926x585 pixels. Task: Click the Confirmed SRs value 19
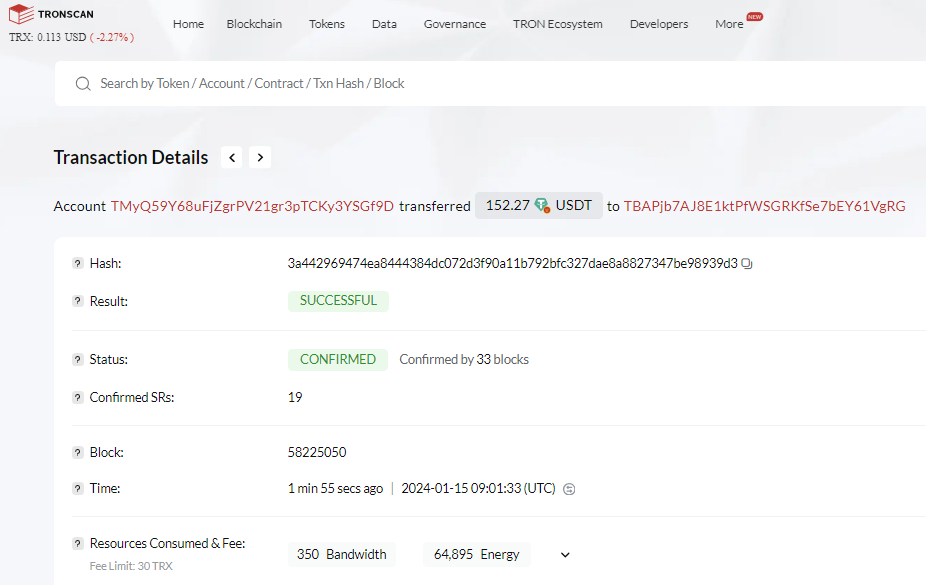pos(295,397)
